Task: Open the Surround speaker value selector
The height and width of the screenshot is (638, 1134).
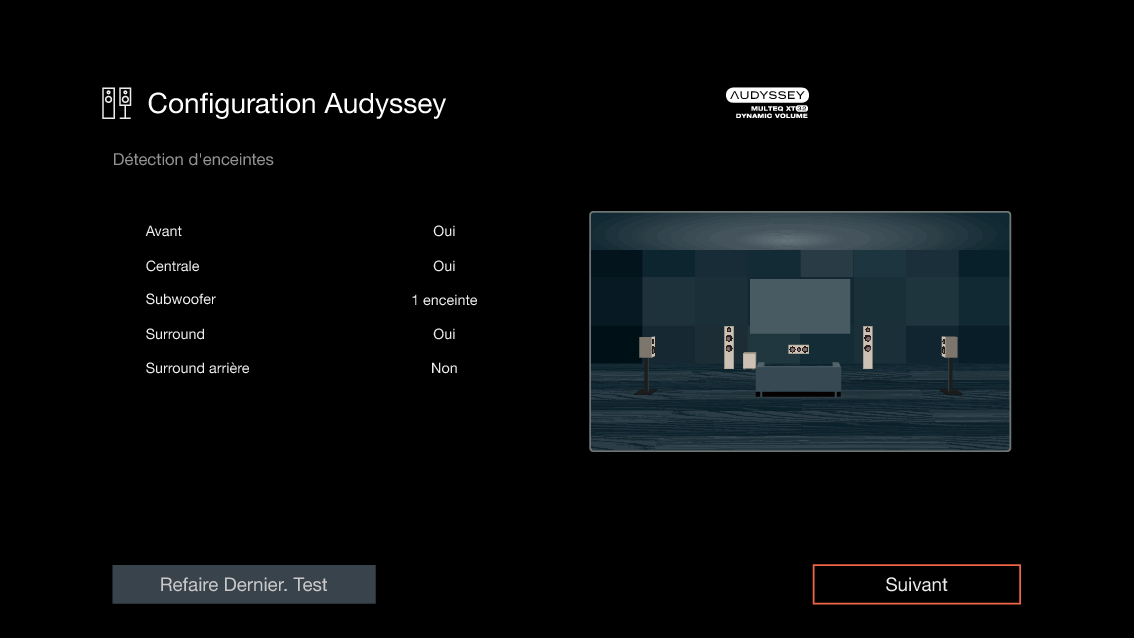Action: click(443, 334)
